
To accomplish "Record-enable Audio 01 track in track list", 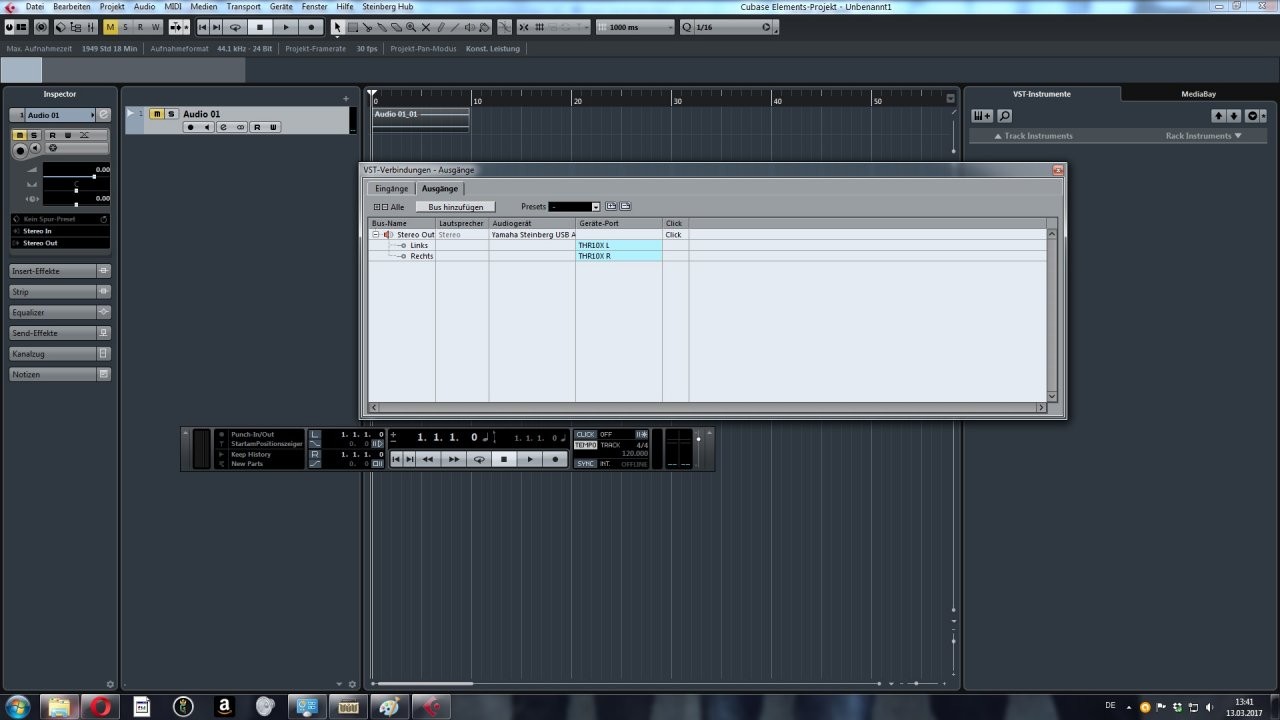I will (x=191, y=127).
